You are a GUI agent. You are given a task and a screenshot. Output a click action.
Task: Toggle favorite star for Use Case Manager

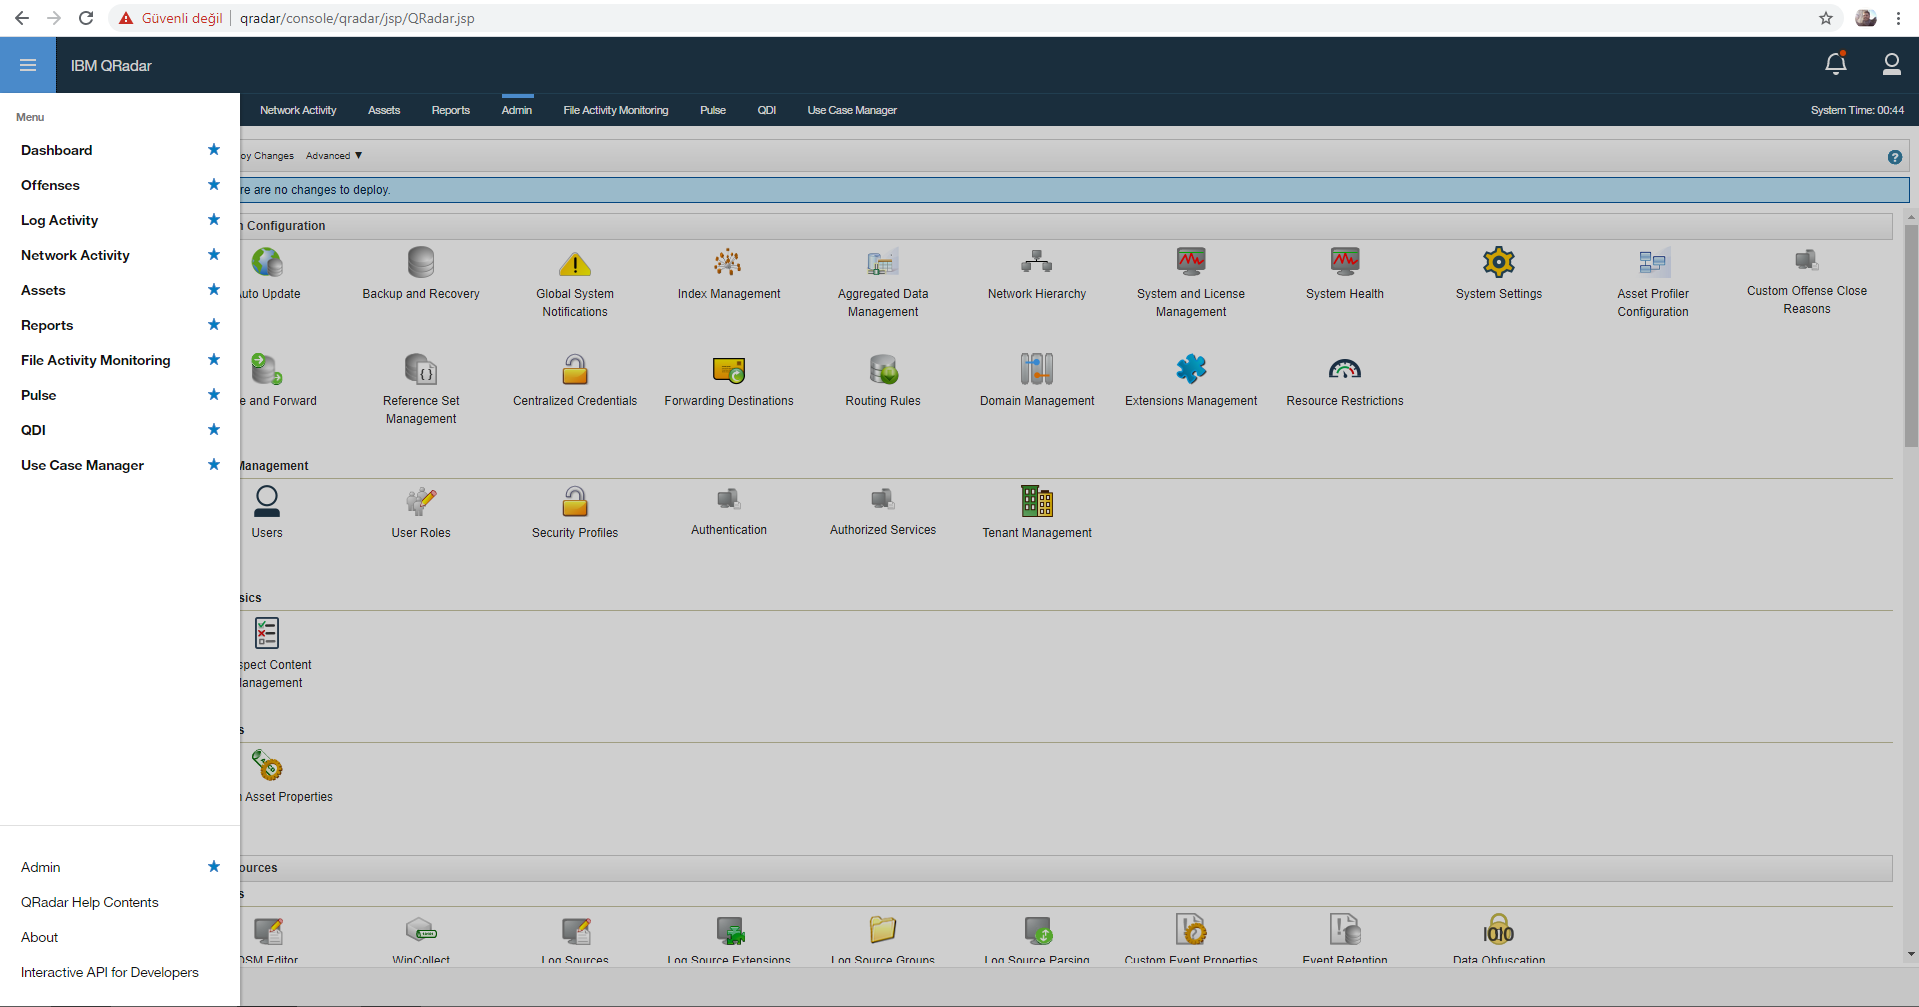(x=213, y=465)
